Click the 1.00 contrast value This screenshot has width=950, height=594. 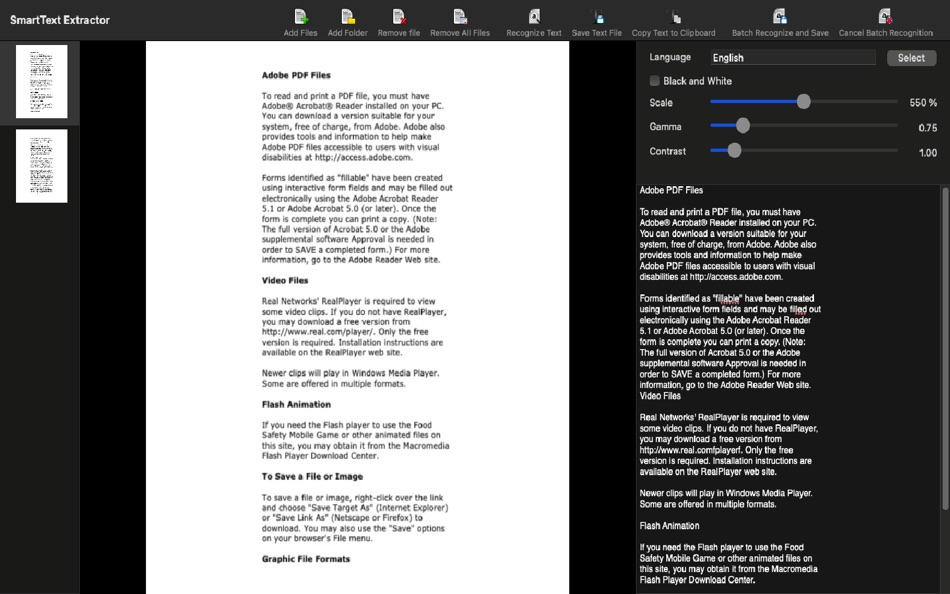click(928, 153)
